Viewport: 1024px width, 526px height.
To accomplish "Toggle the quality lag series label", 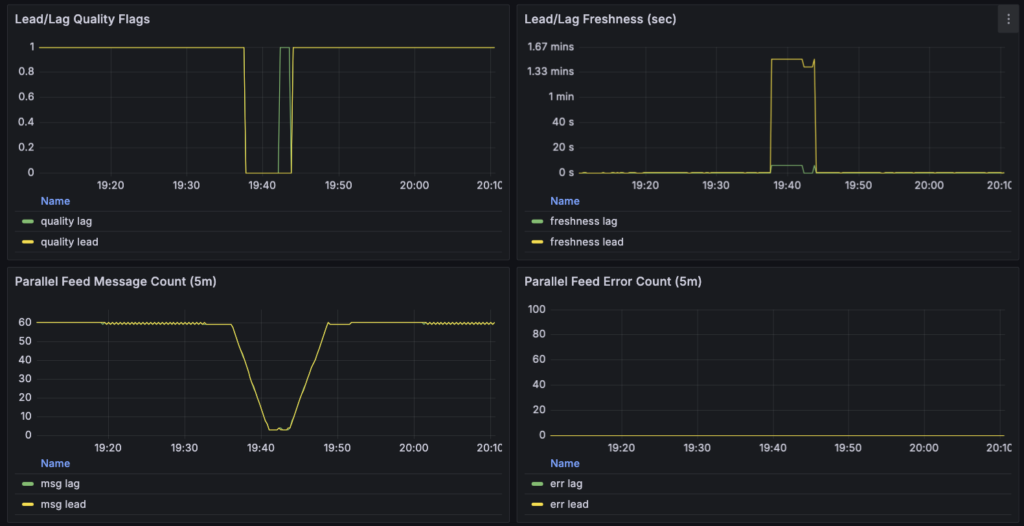I will 67,221.
